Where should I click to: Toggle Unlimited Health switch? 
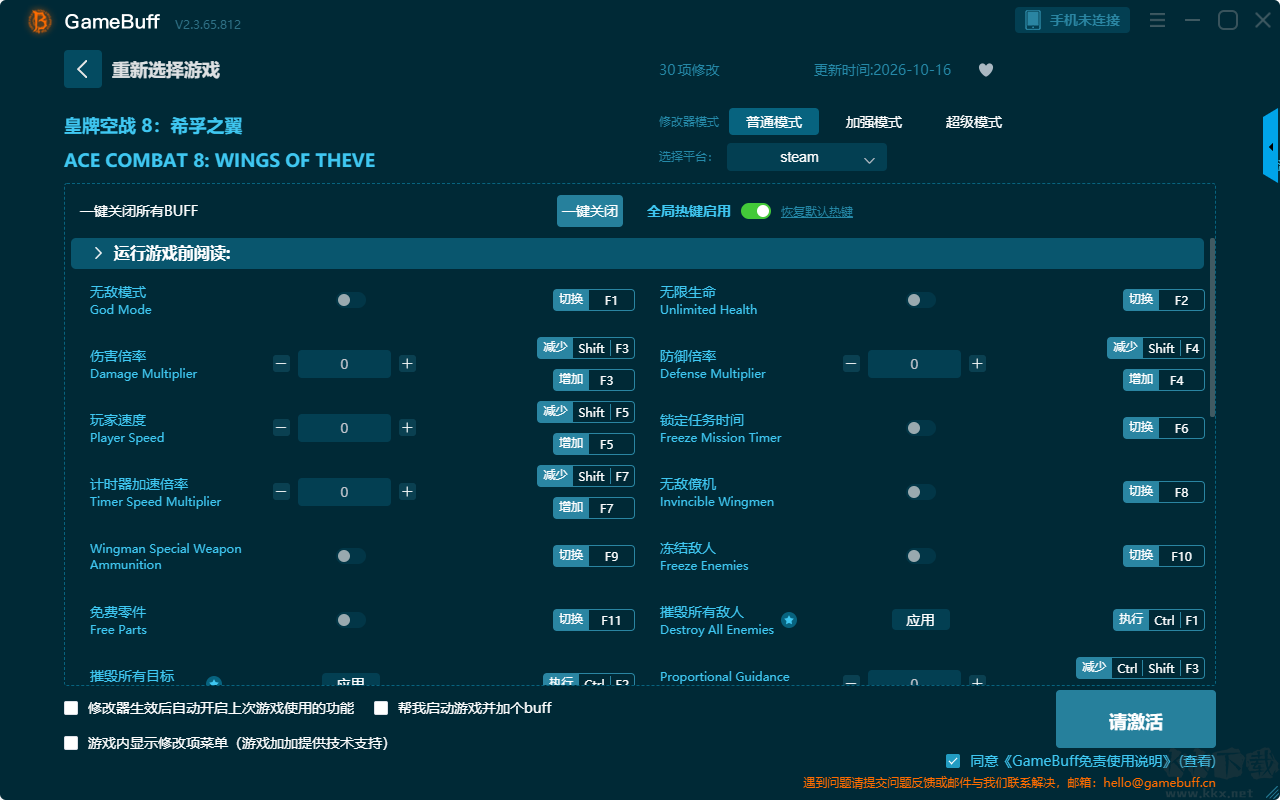click(x=921, y=300)
